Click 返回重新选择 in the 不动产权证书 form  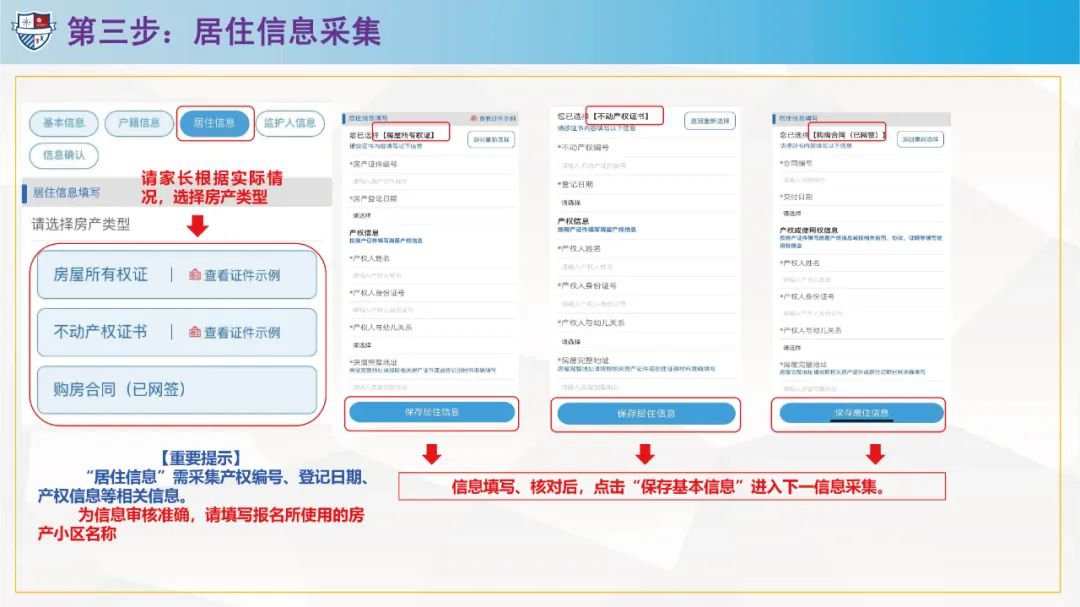coord(710,121)
